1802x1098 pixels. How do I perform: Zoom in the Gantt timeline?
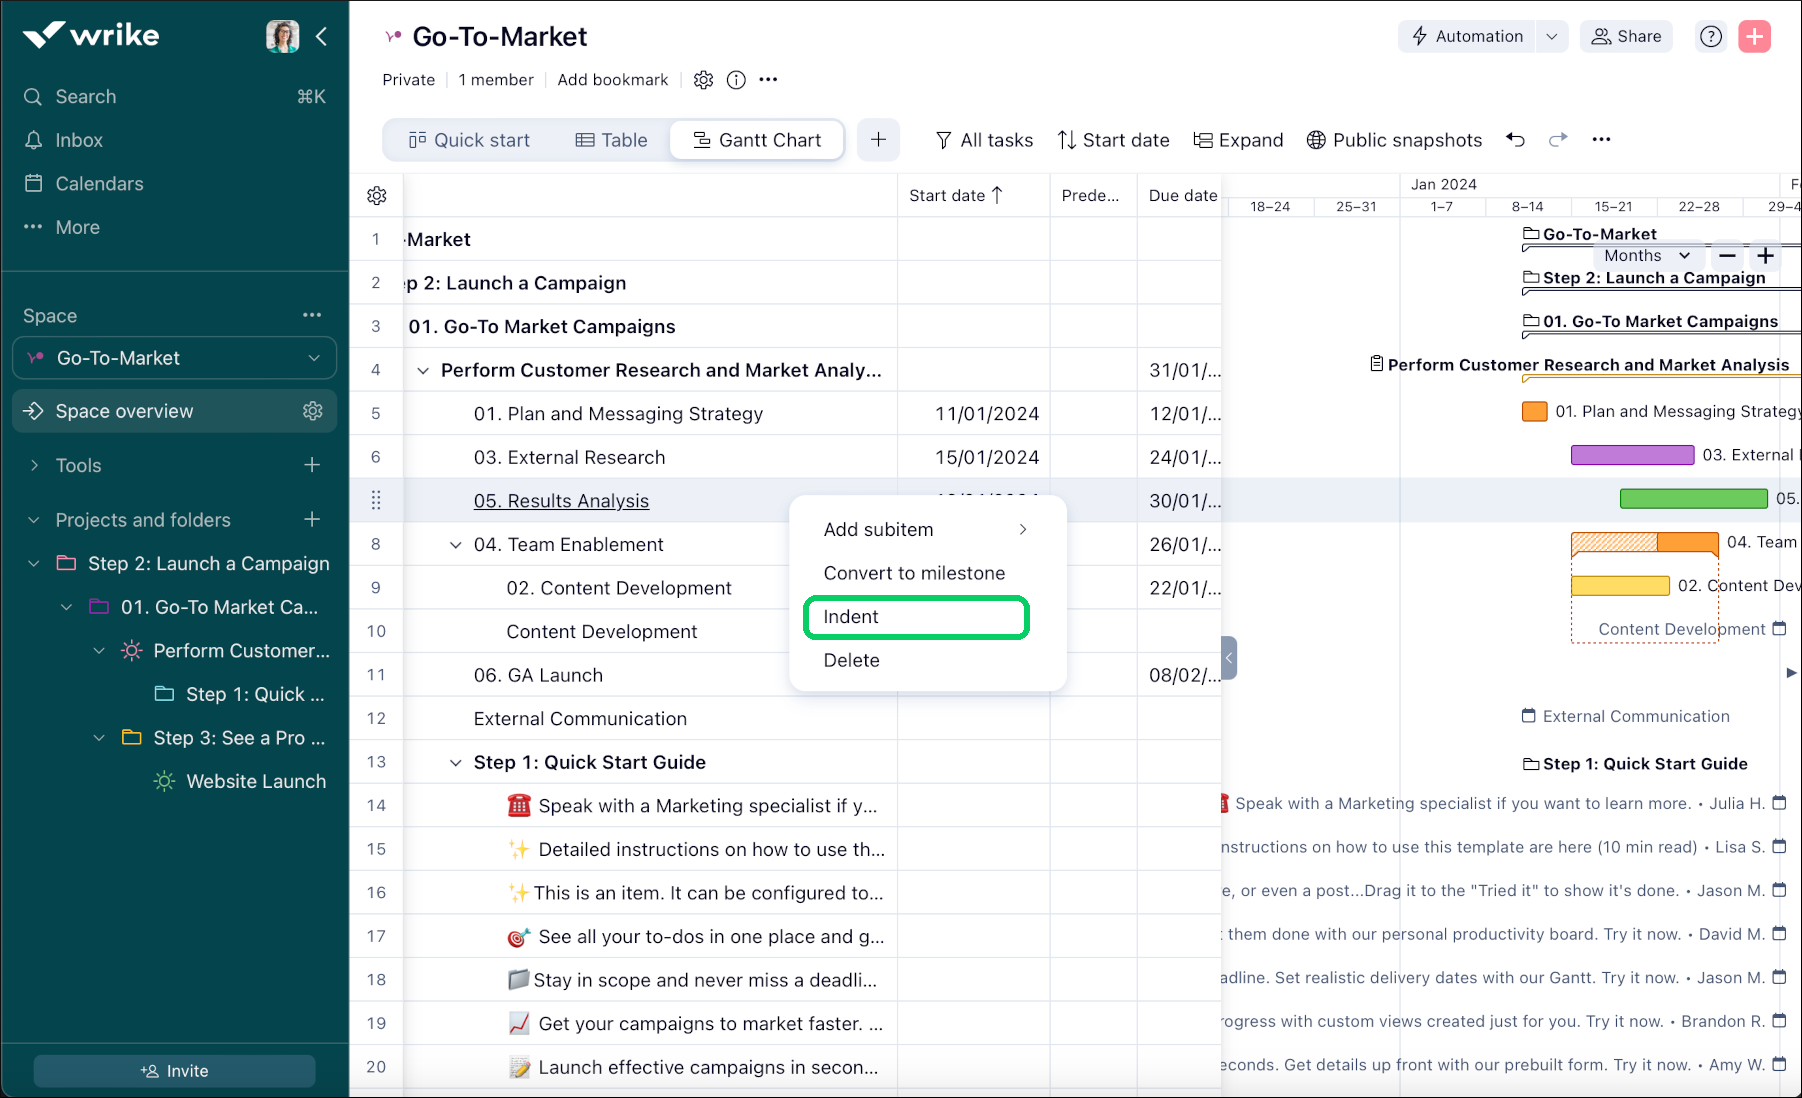coord(1766,256)
